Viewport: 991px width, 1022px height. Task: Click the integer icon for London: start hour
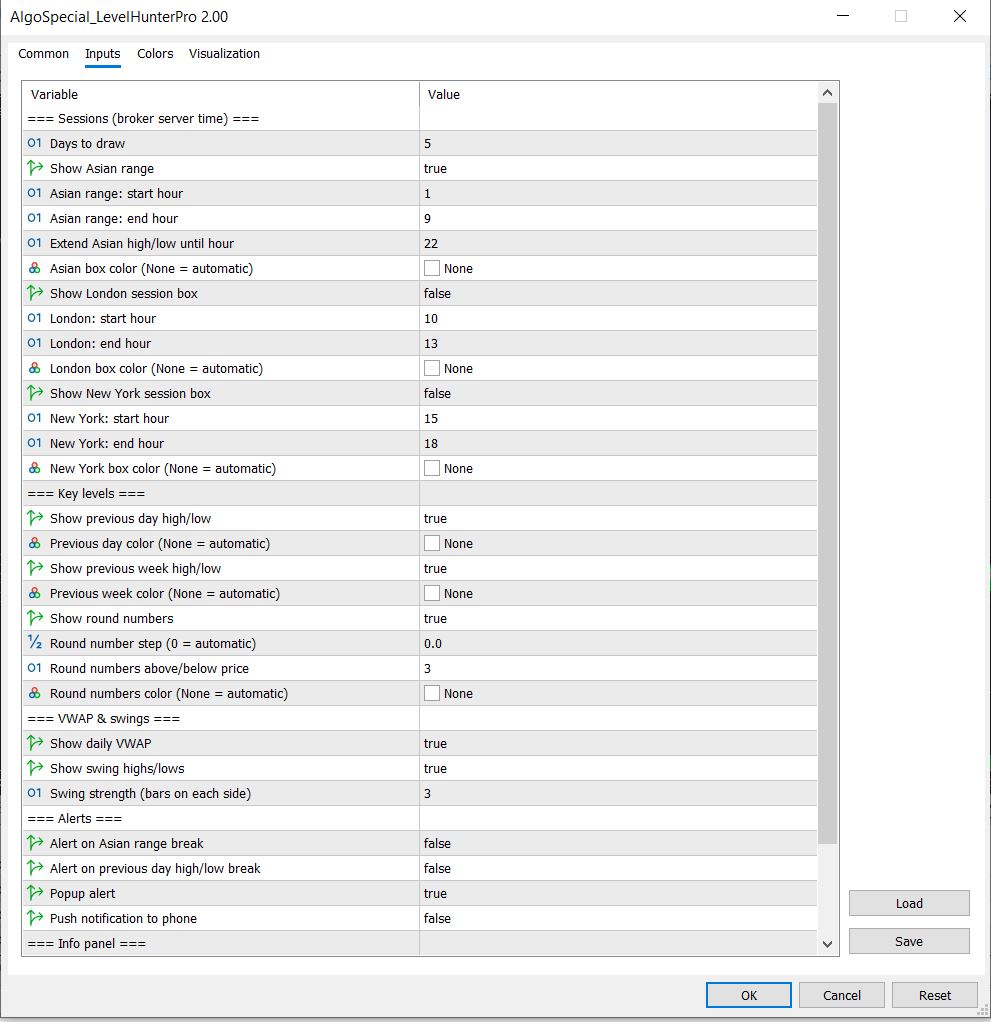(35, 318)
